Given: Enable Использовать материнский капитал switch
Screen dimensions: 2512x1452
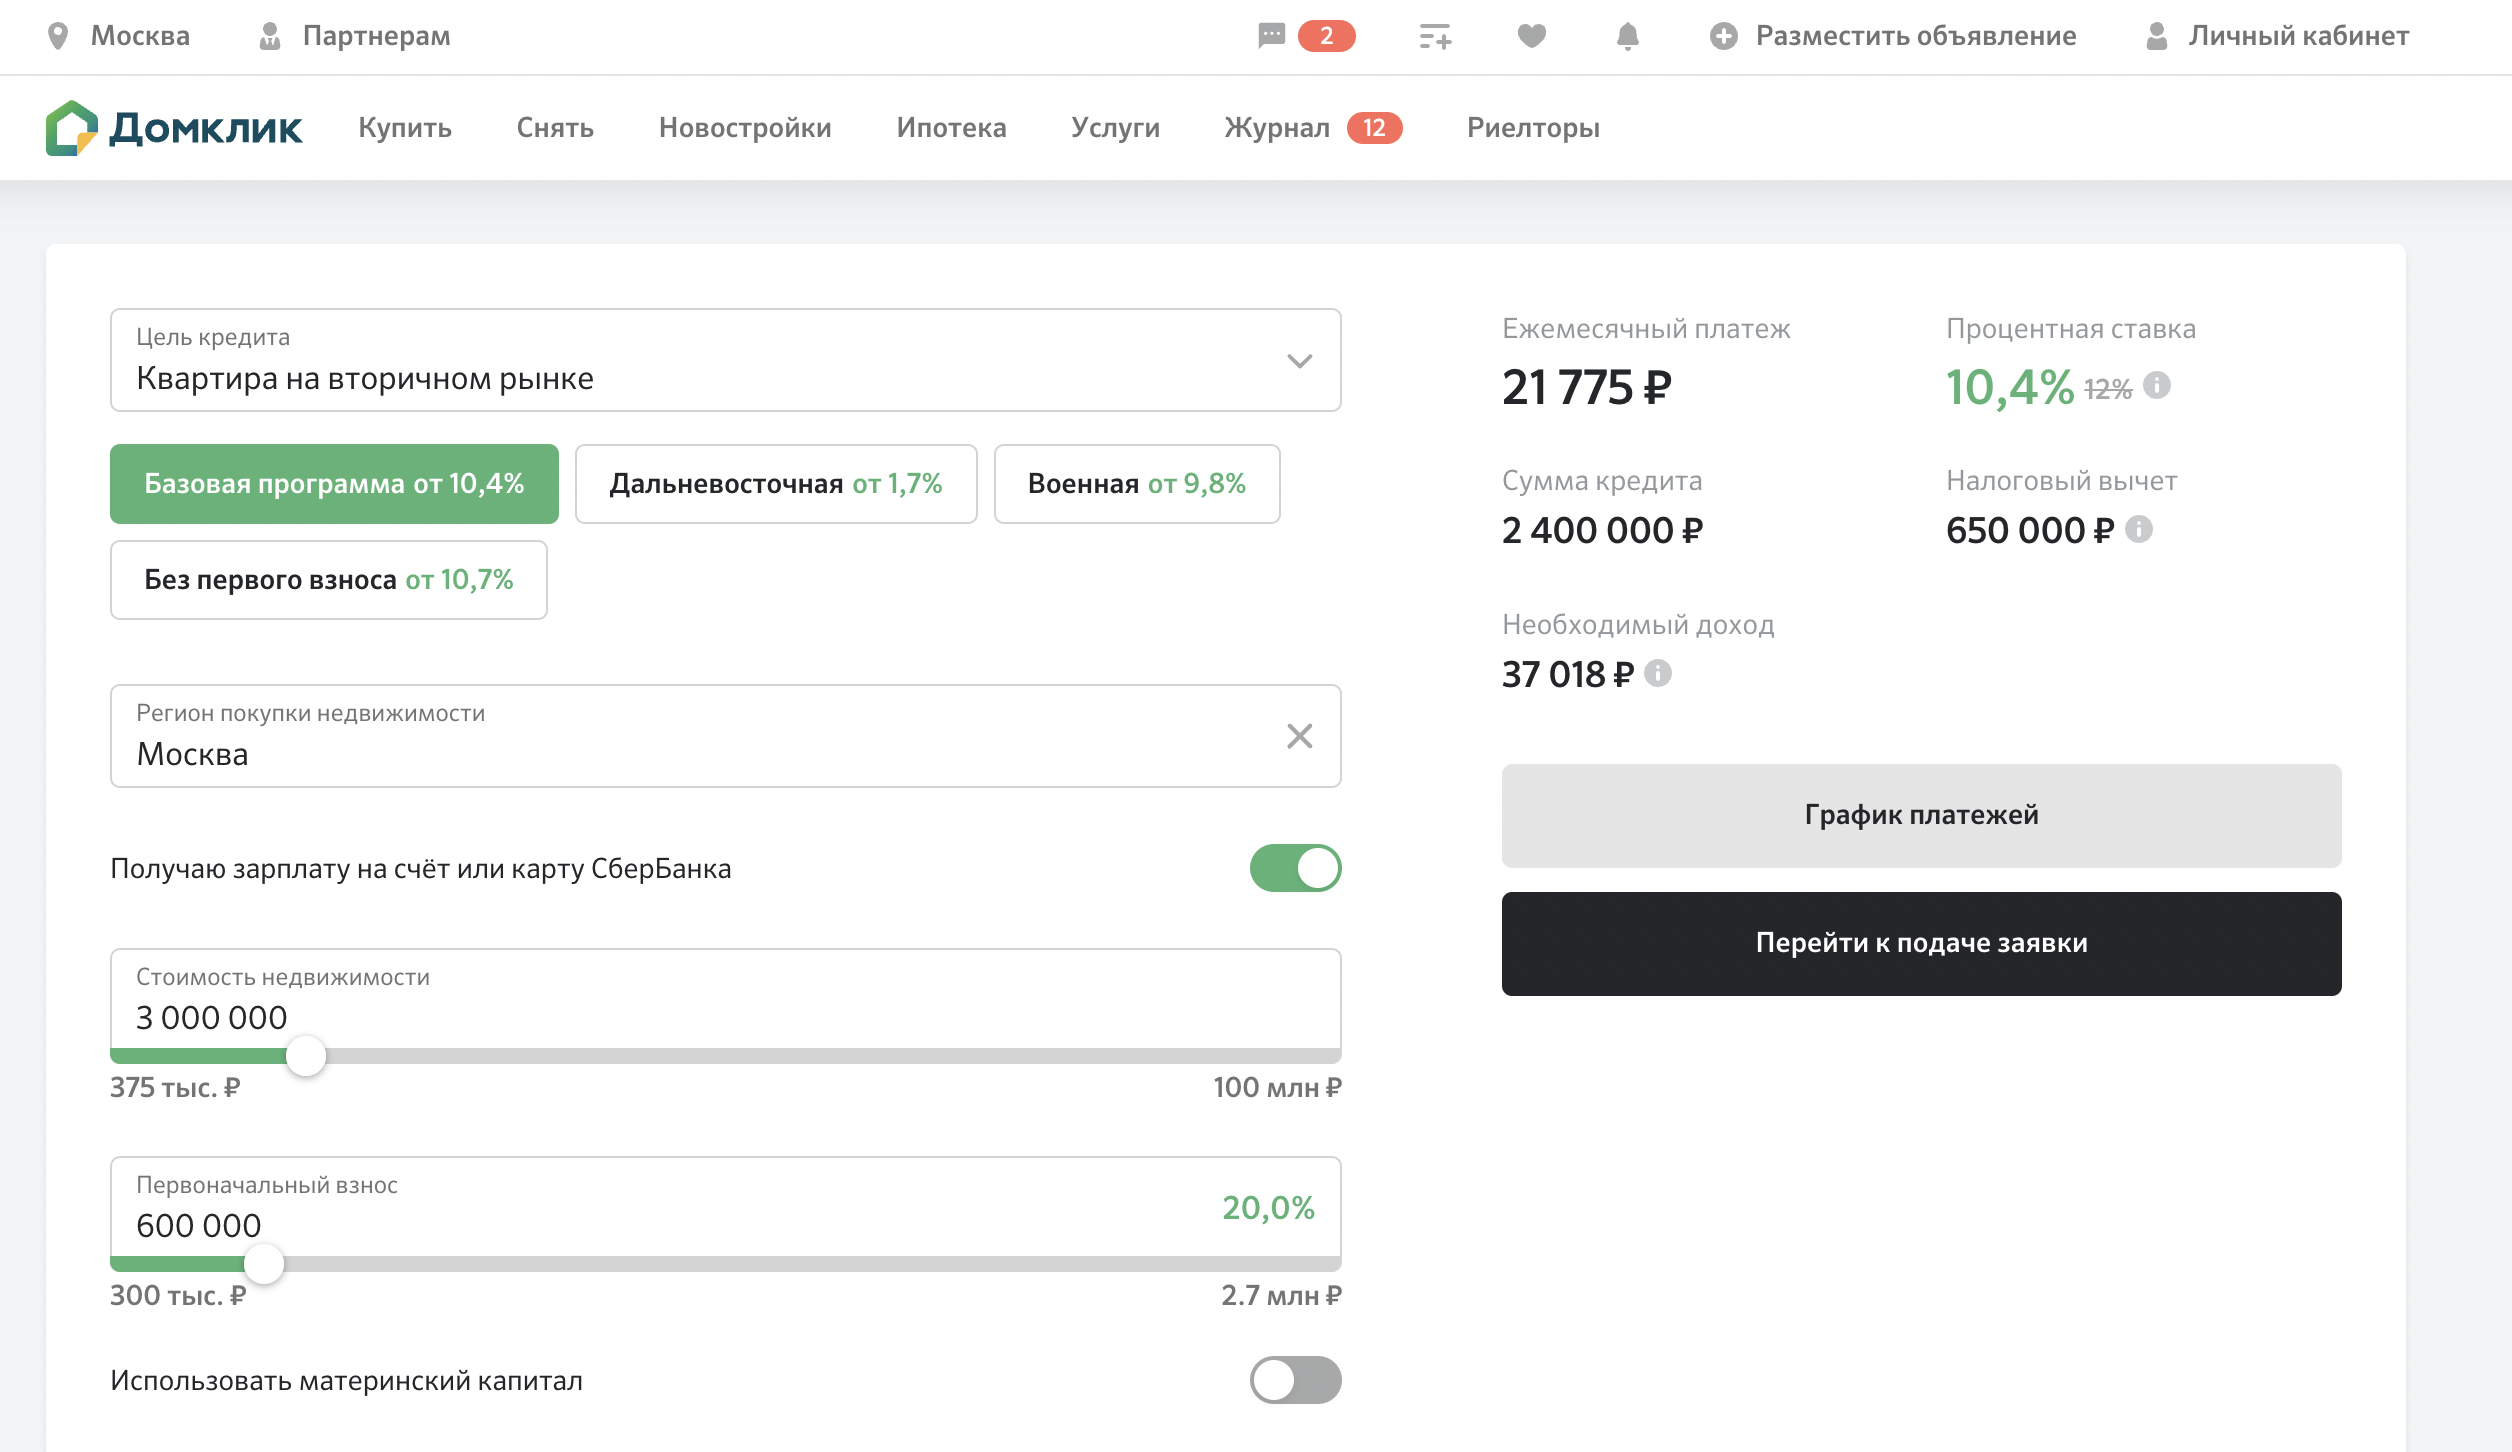Looking at the screenshot, I should coord(1295,1380).
